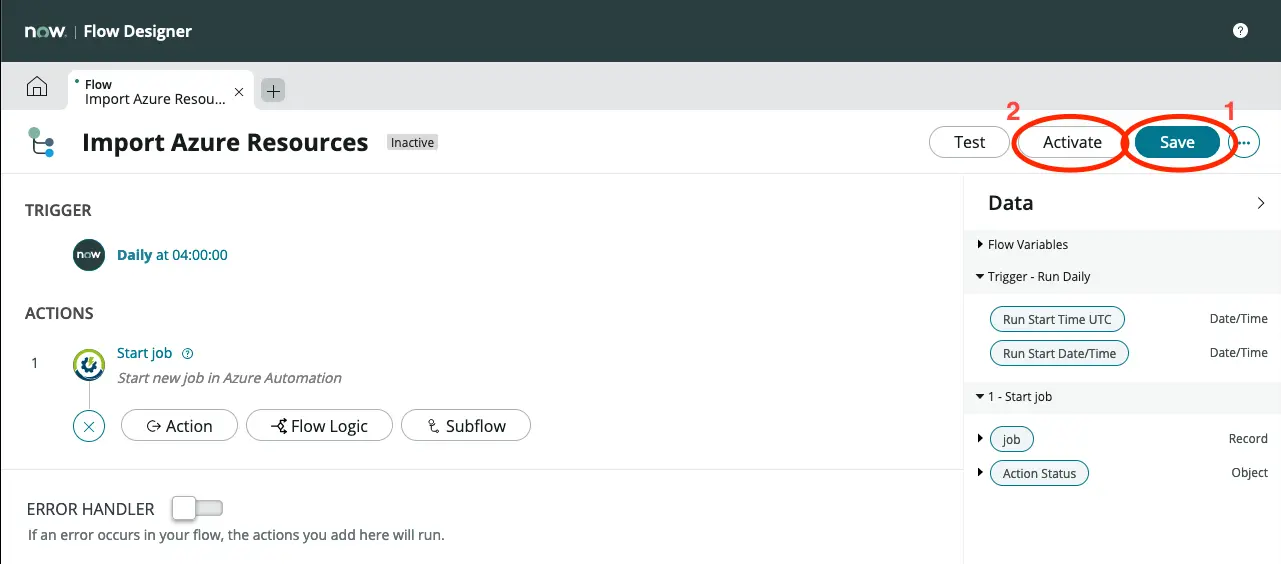Expand the job record data pill

click(x=980, y=439)
